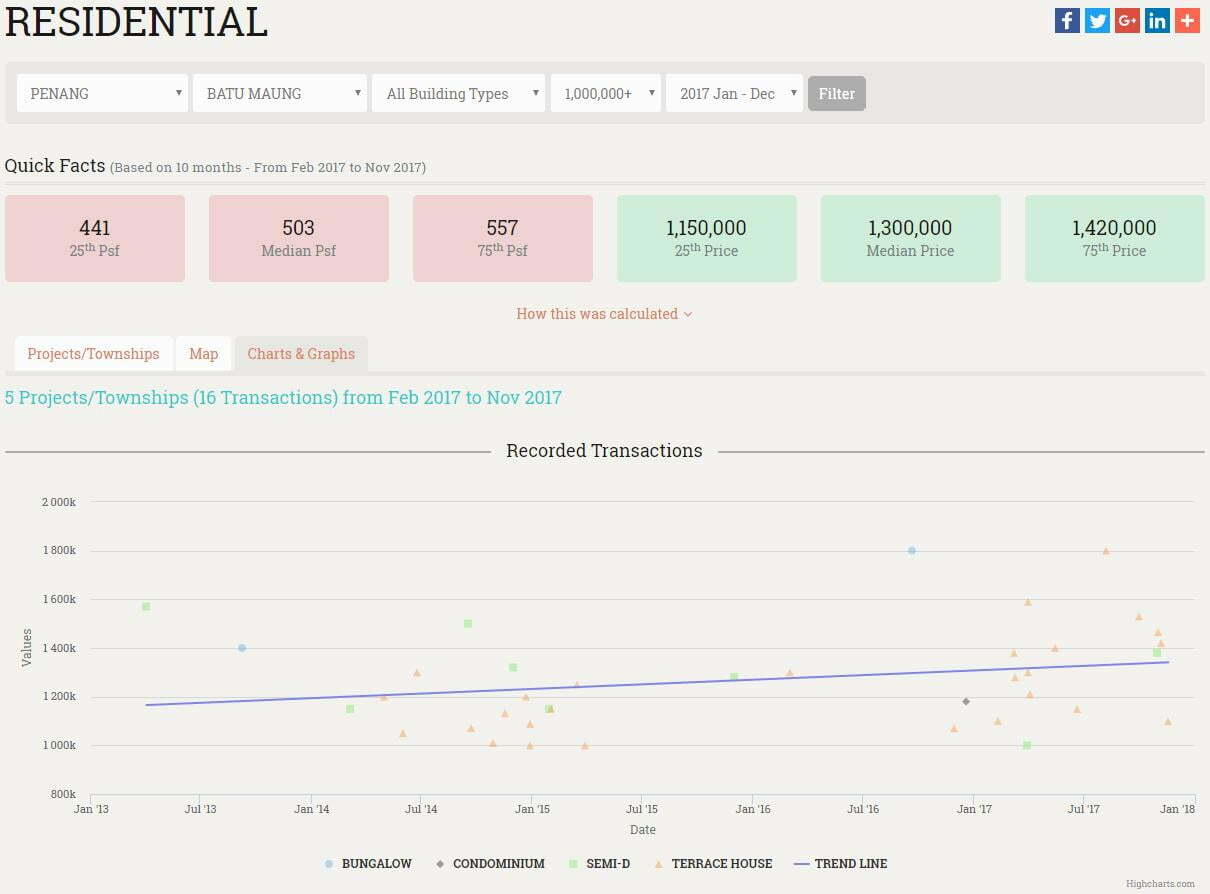
Task: Click the Highcharts.com credit link
Action: tap(1160, 884)
